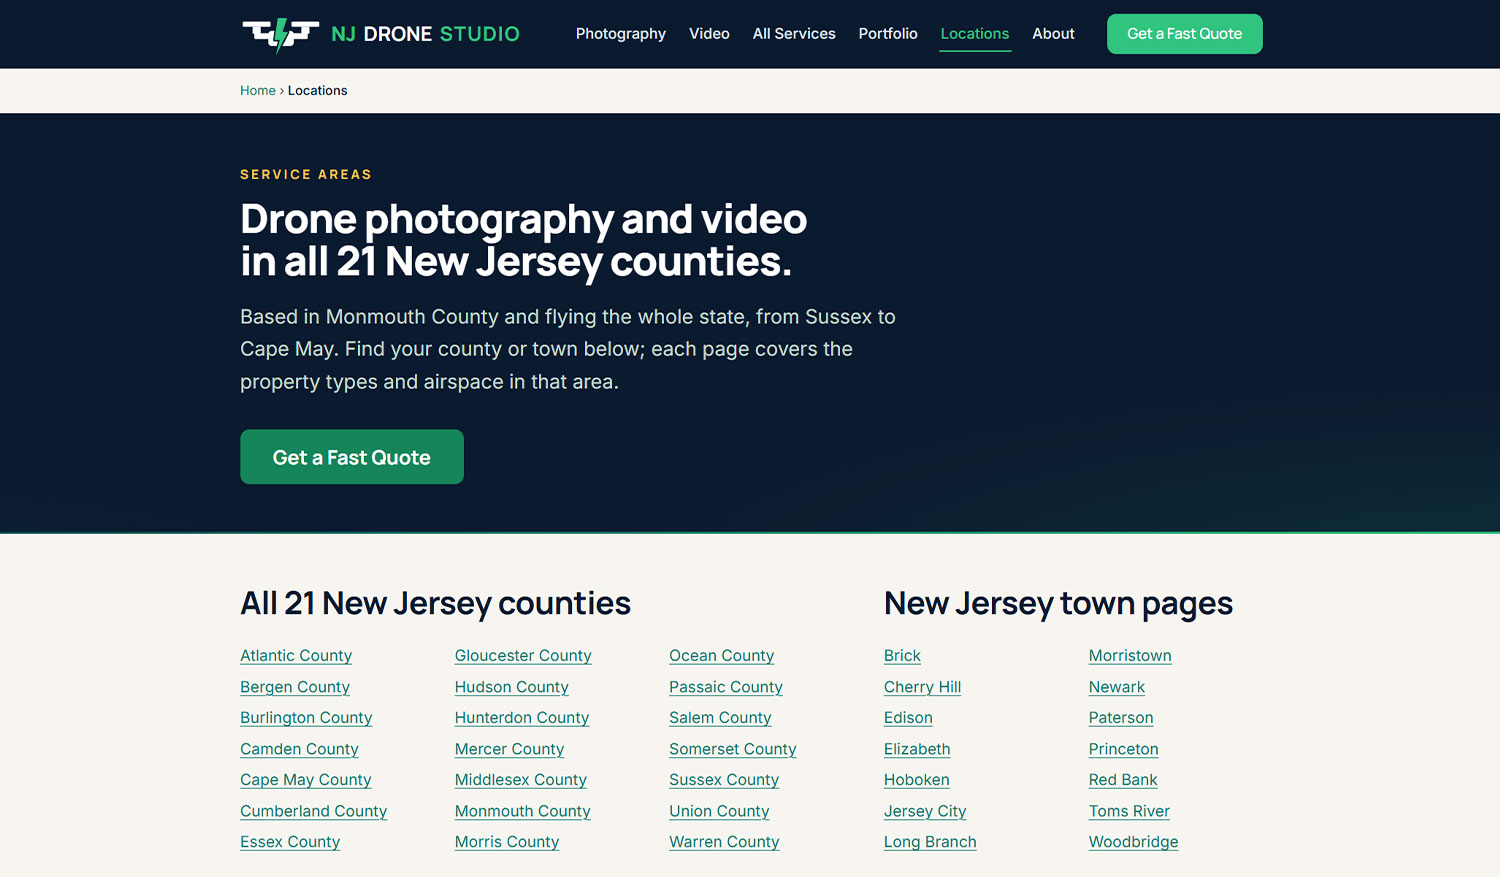Open the Cumberland County link

[x=313, y=811]
